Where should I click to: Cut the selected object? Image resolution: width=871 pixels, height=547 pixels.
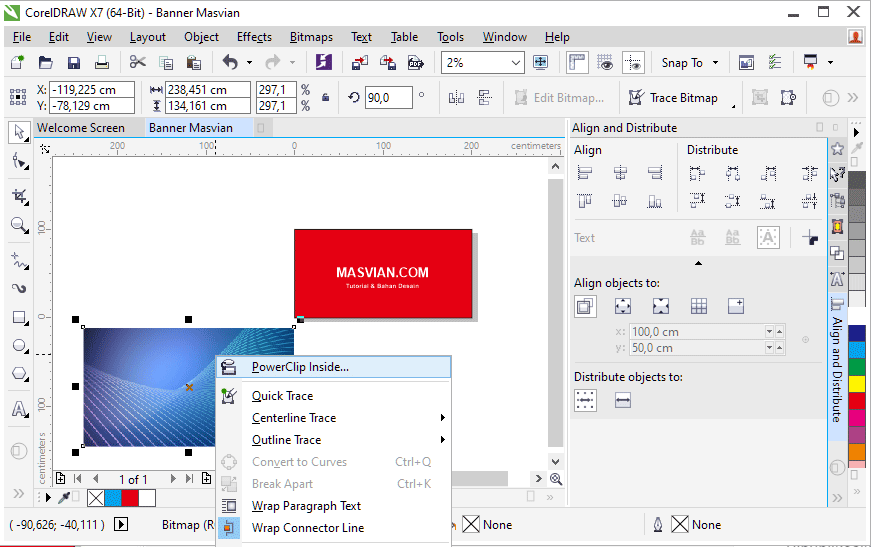coord(137,62)
